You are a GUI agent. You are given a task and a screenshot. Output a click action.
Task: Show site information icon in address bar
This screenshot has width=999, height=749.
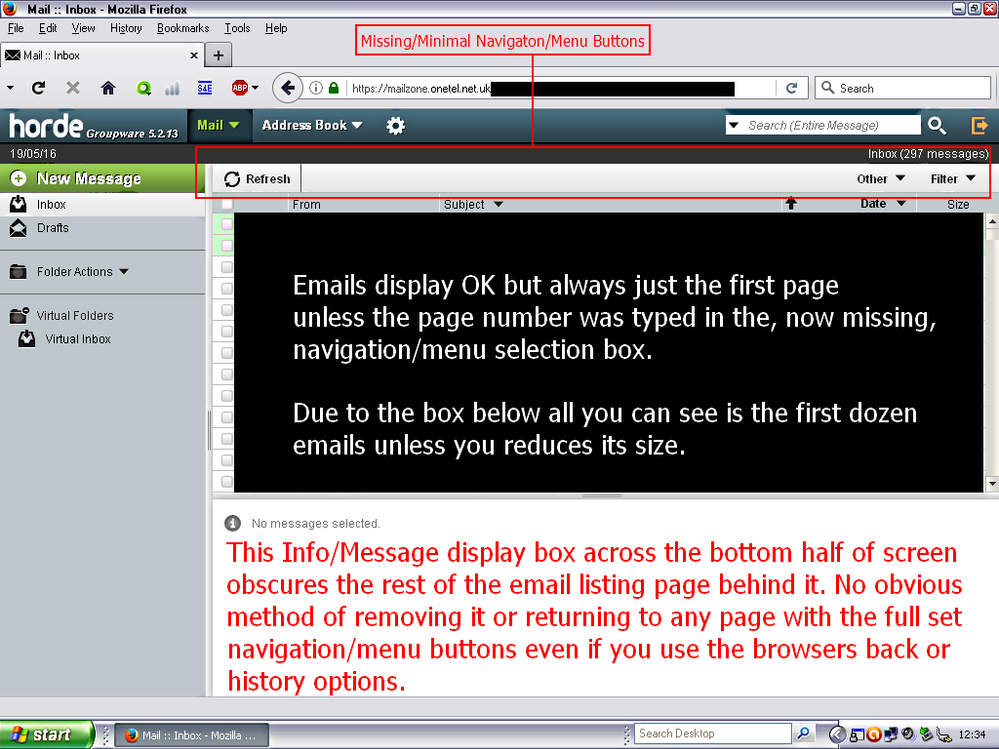(315, 88)
